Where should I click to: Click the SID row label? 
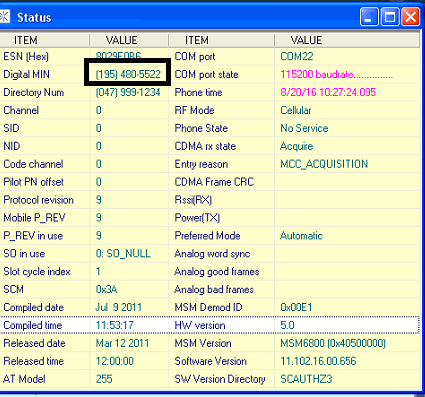11,128
